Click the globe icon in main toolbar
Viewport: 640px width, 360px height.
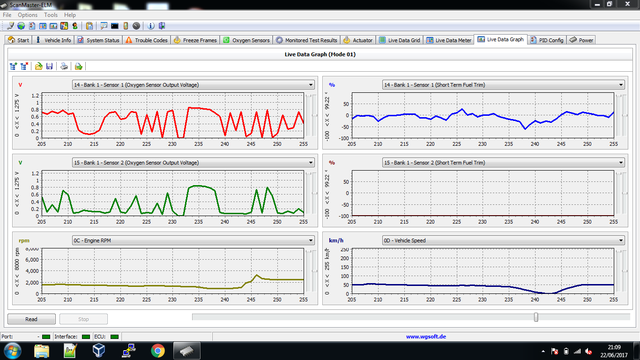tap(21, 26)
